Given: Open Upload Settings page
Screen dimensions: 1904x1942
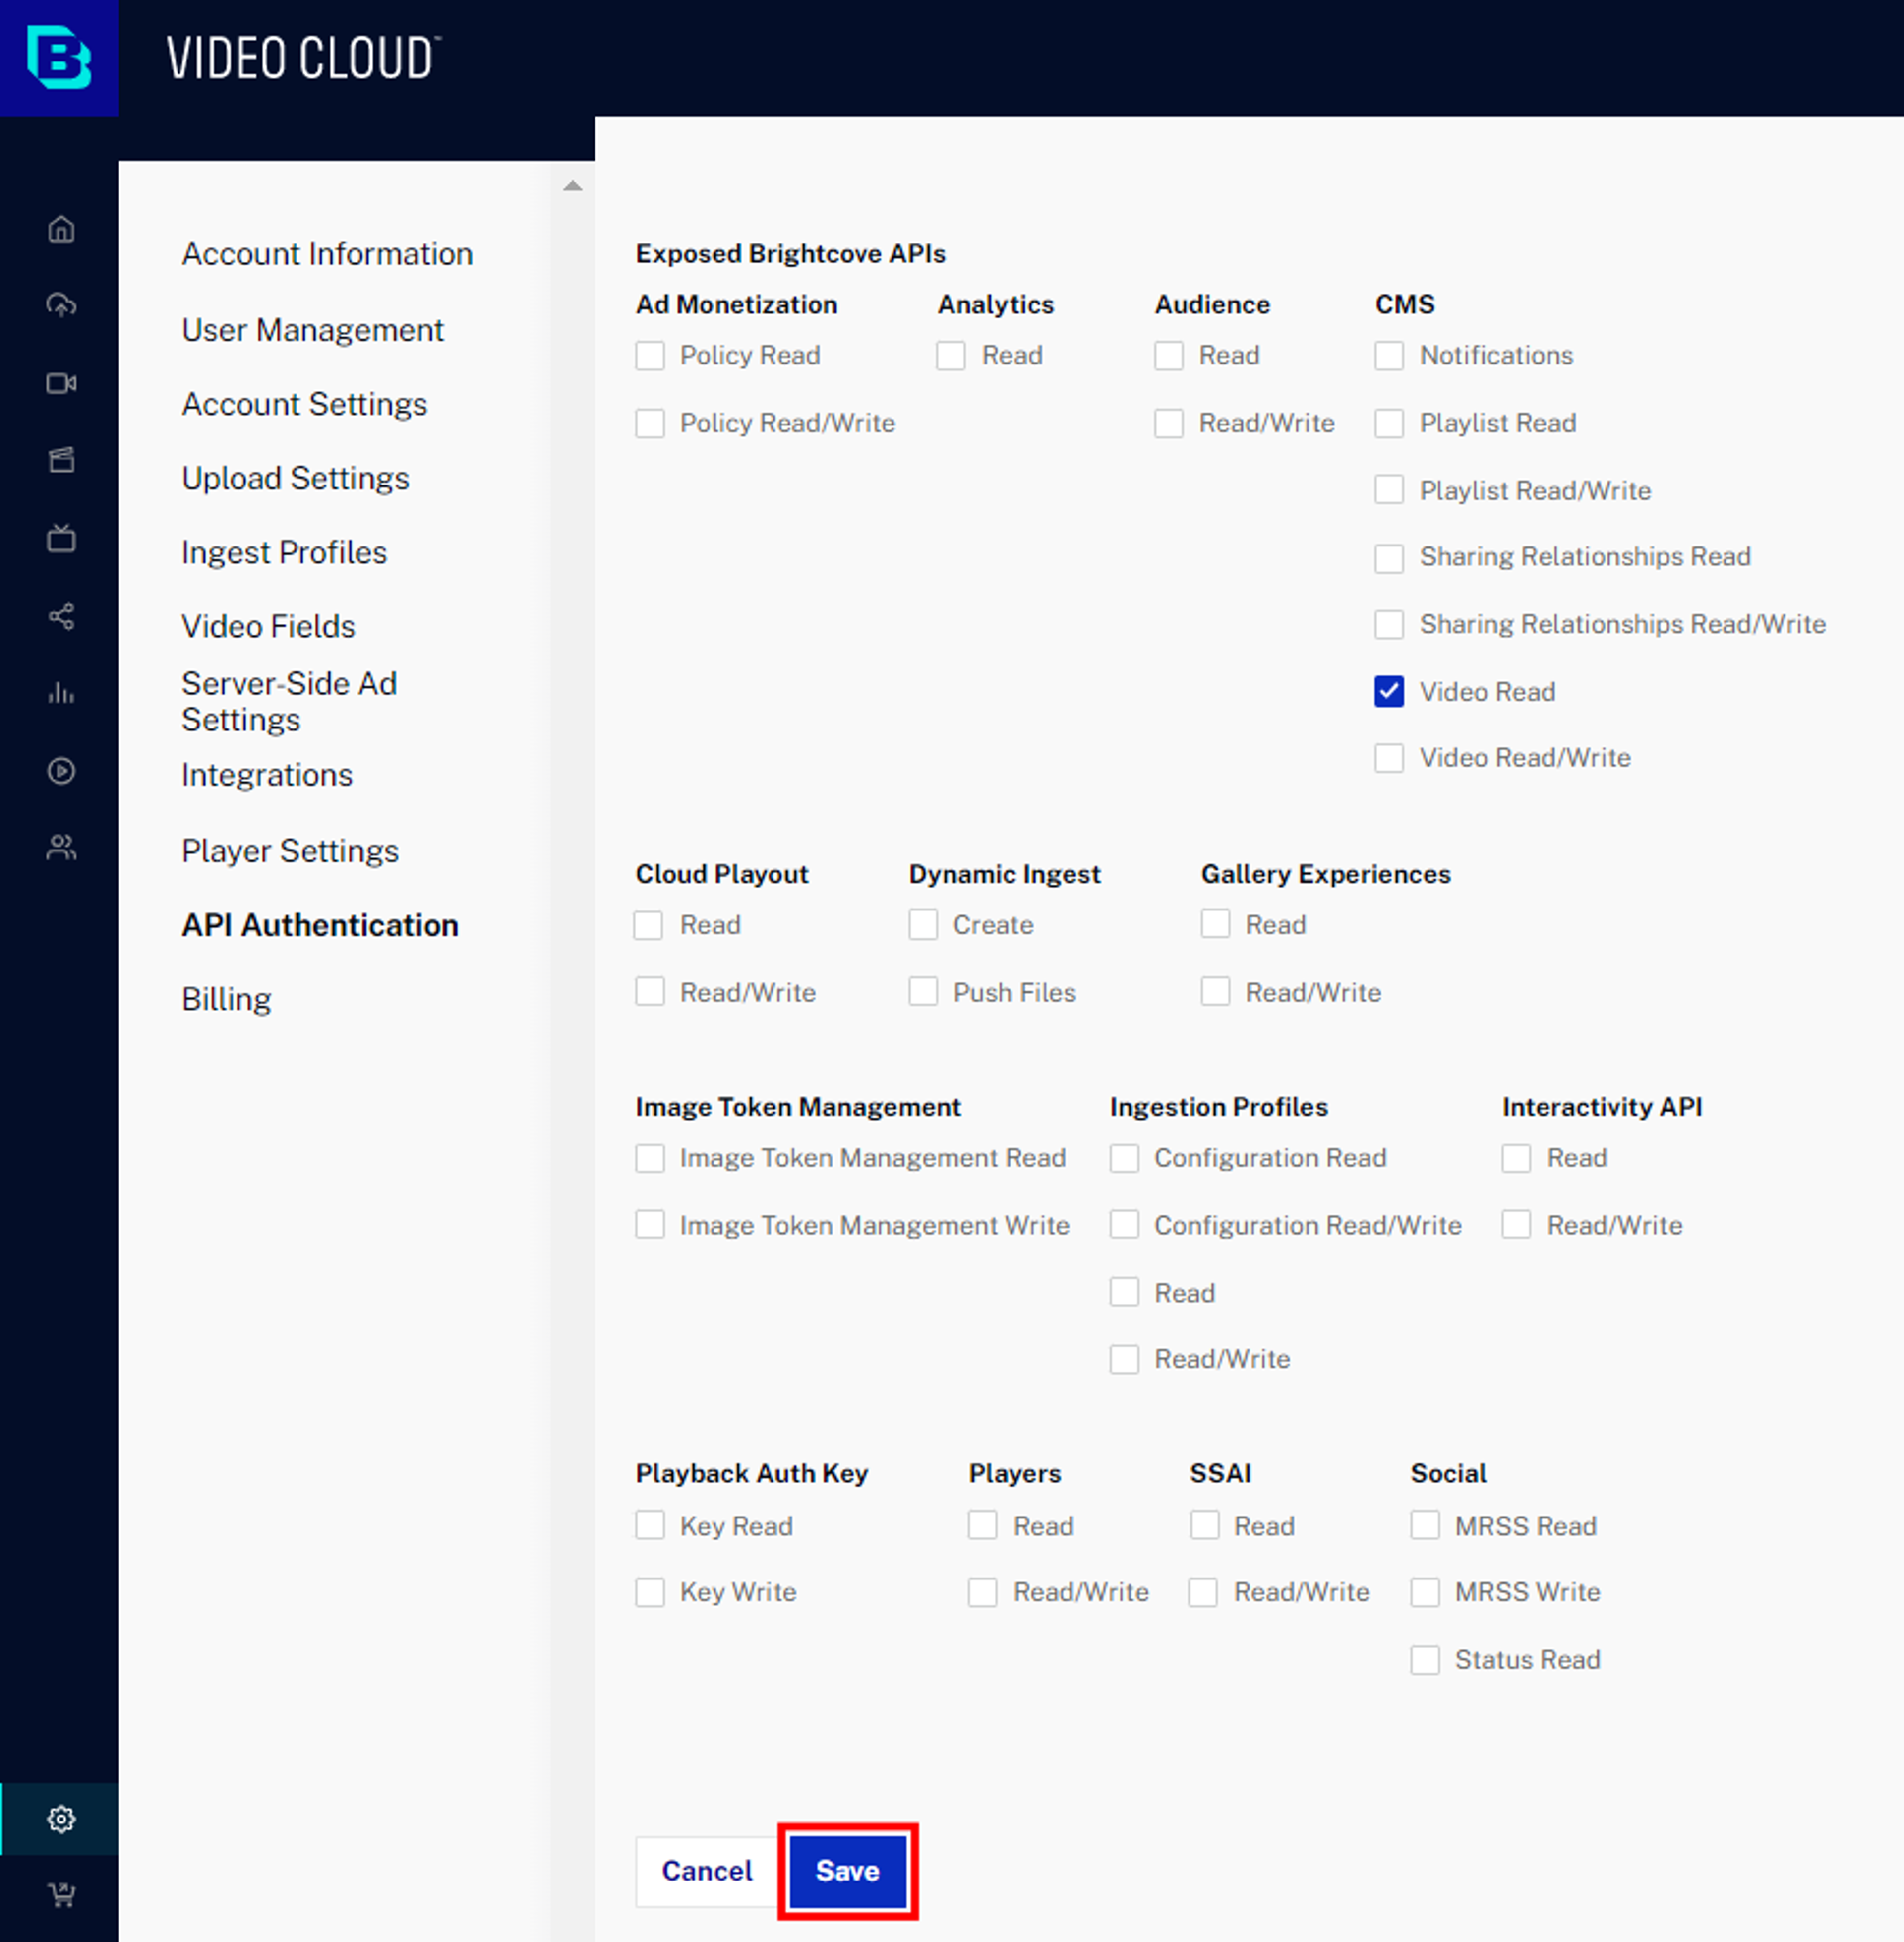Looking at the screenshot, I should [x=295, y=478].
